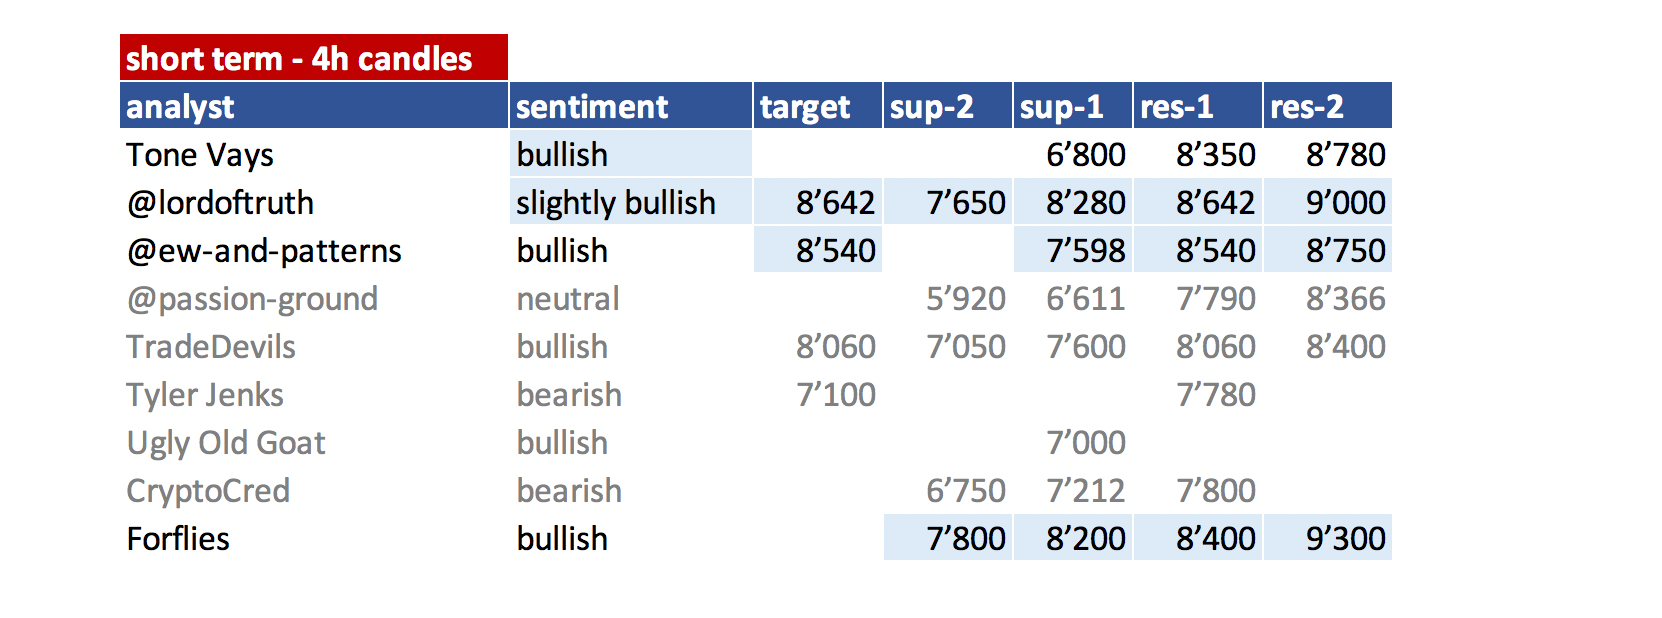Select CryptoCred's sup-2 value 6'750
The image size is (1662, 618).
[966, 490]
